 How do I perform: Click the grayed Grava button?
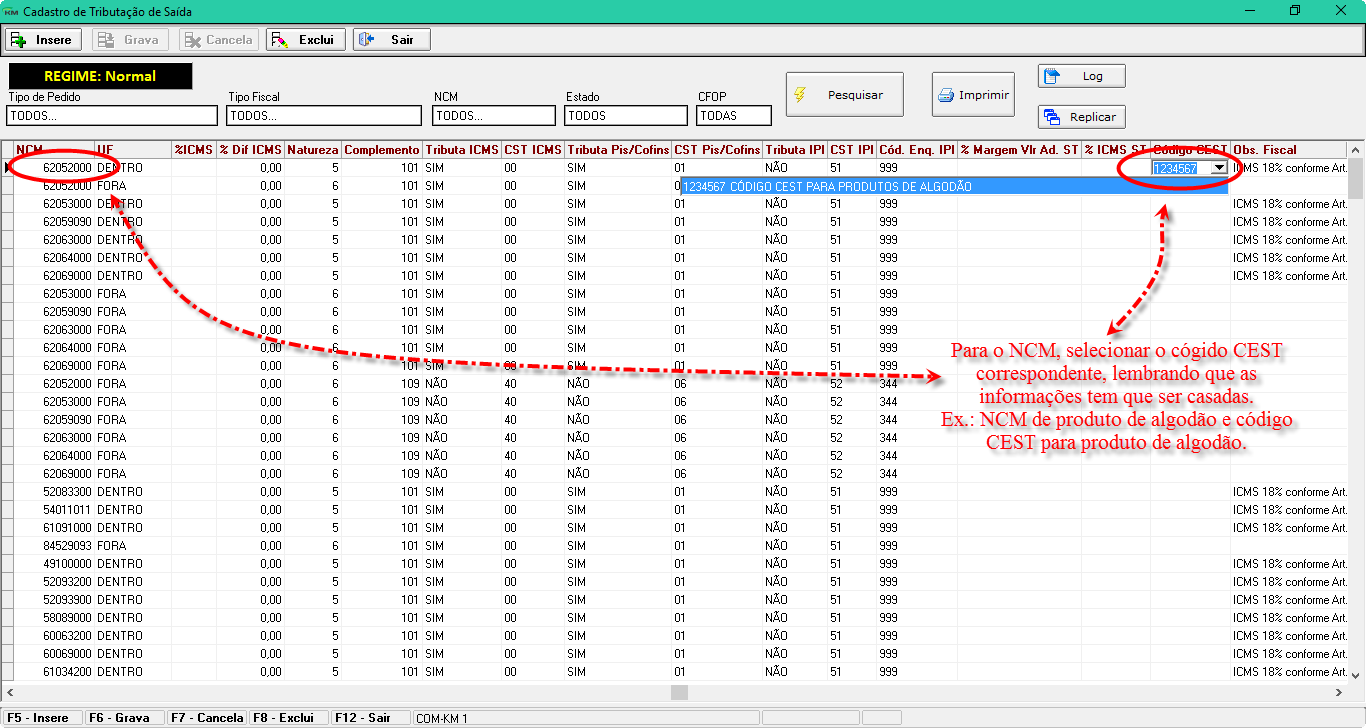pos(131,40)
